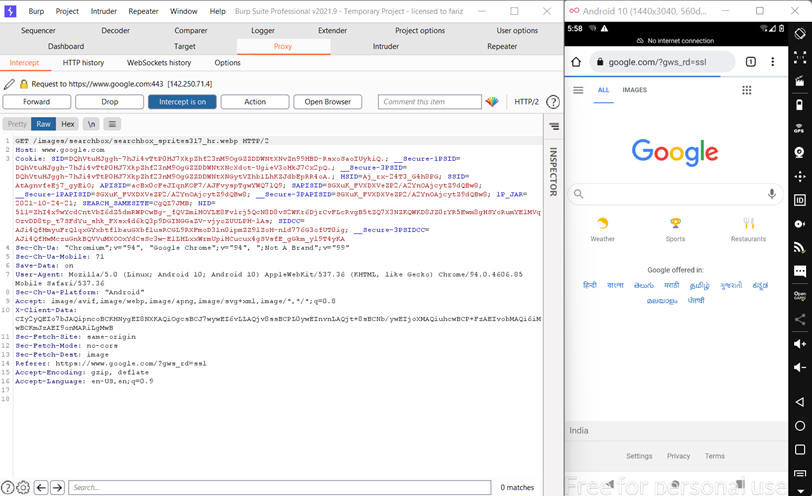The image size is (812, 496).
Task: Click the bottom-left help icon in Burp
Action: tap(8, 487)
